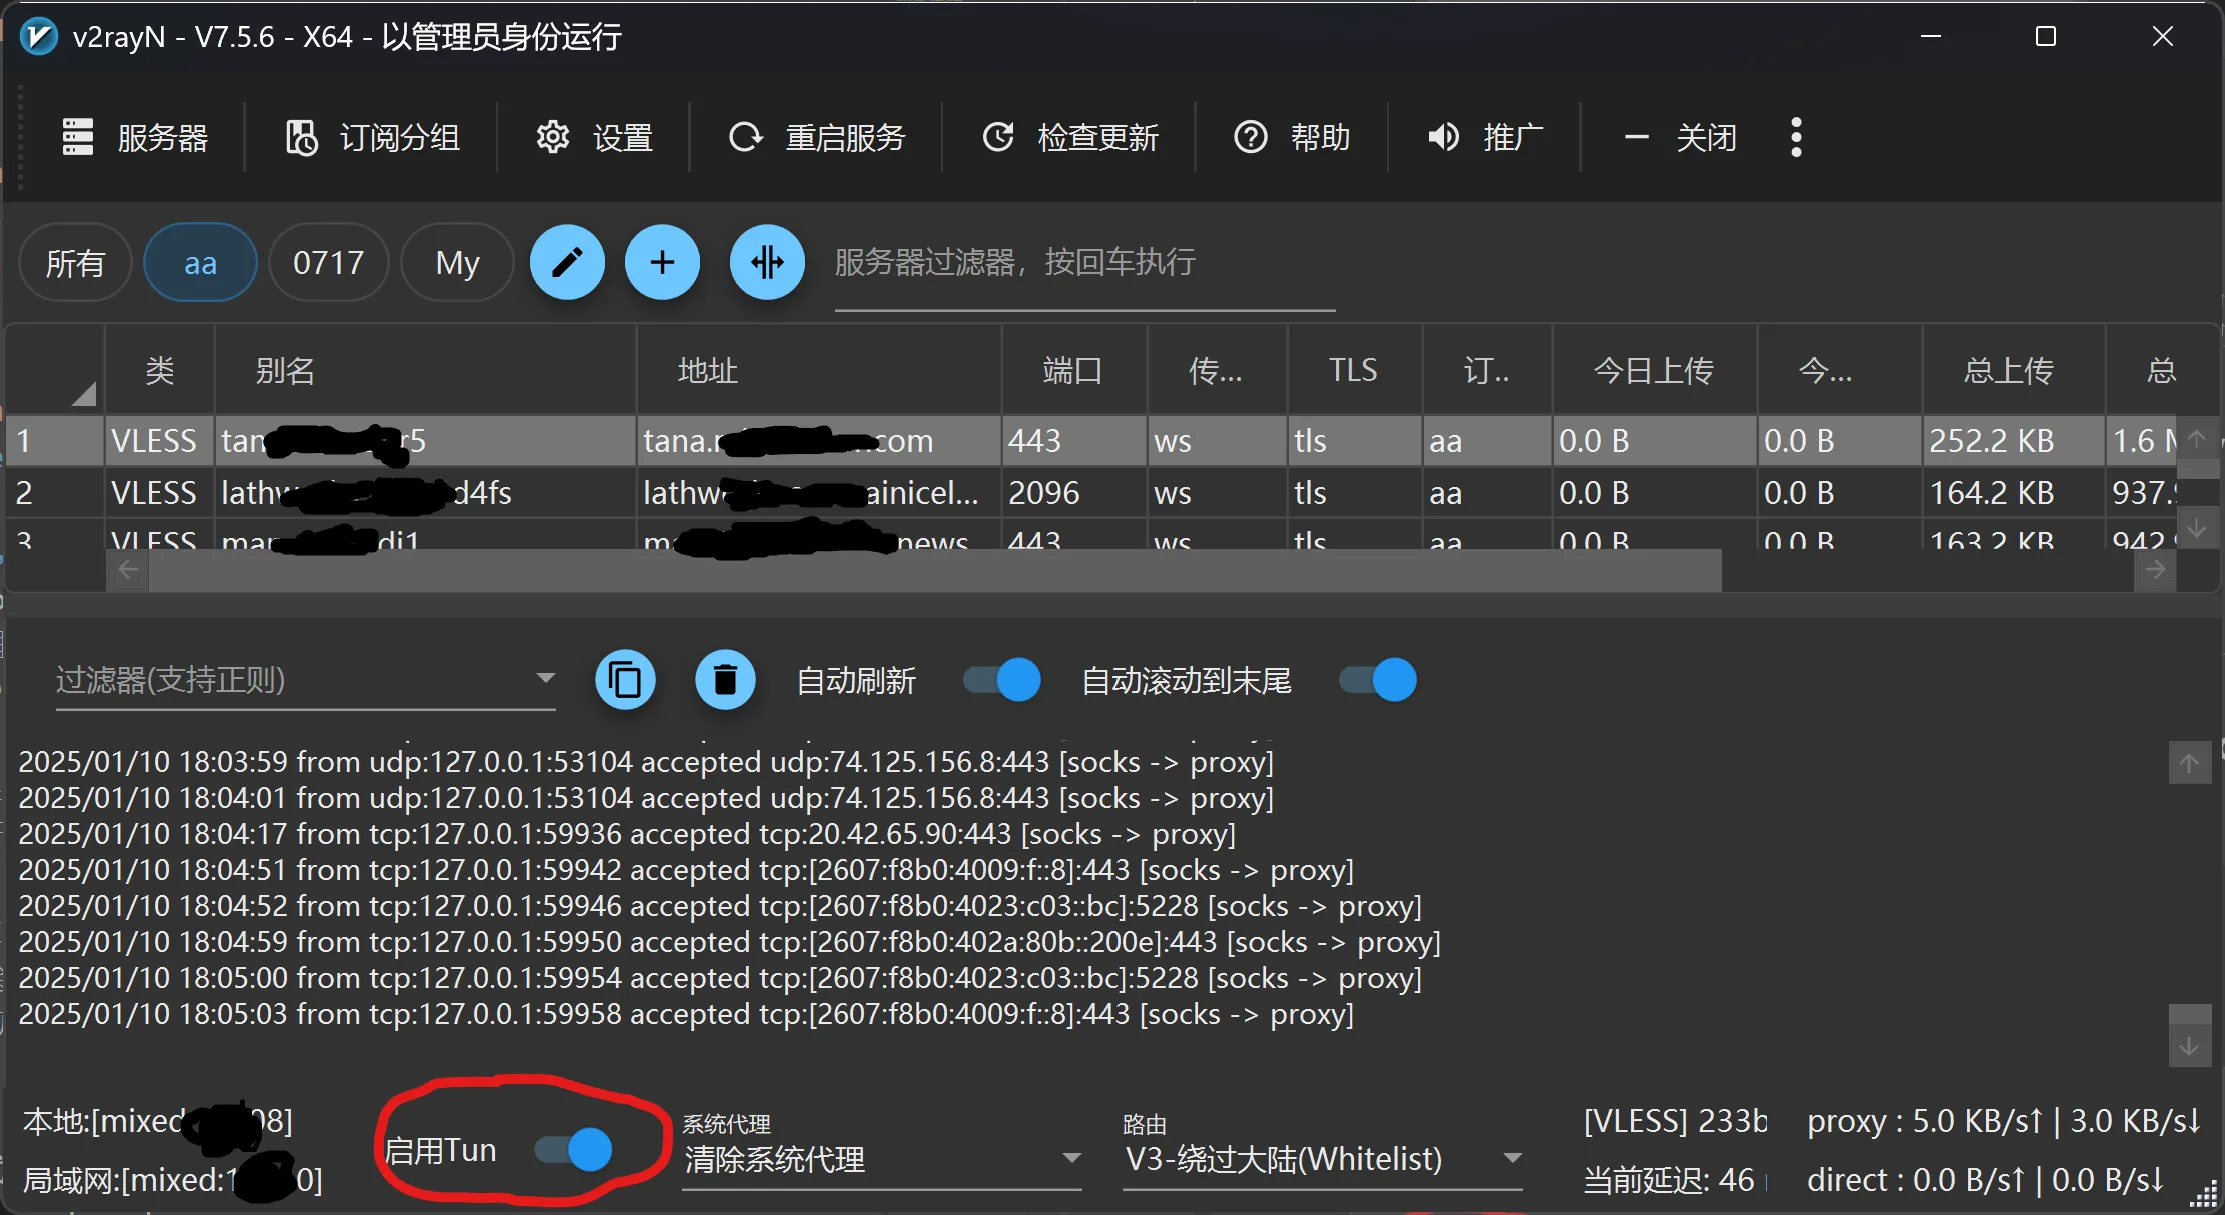This screenshot has width=2225, height=1215.
Task: Click log panel scroll down arrow
Action: (x=2189, y=1046)
